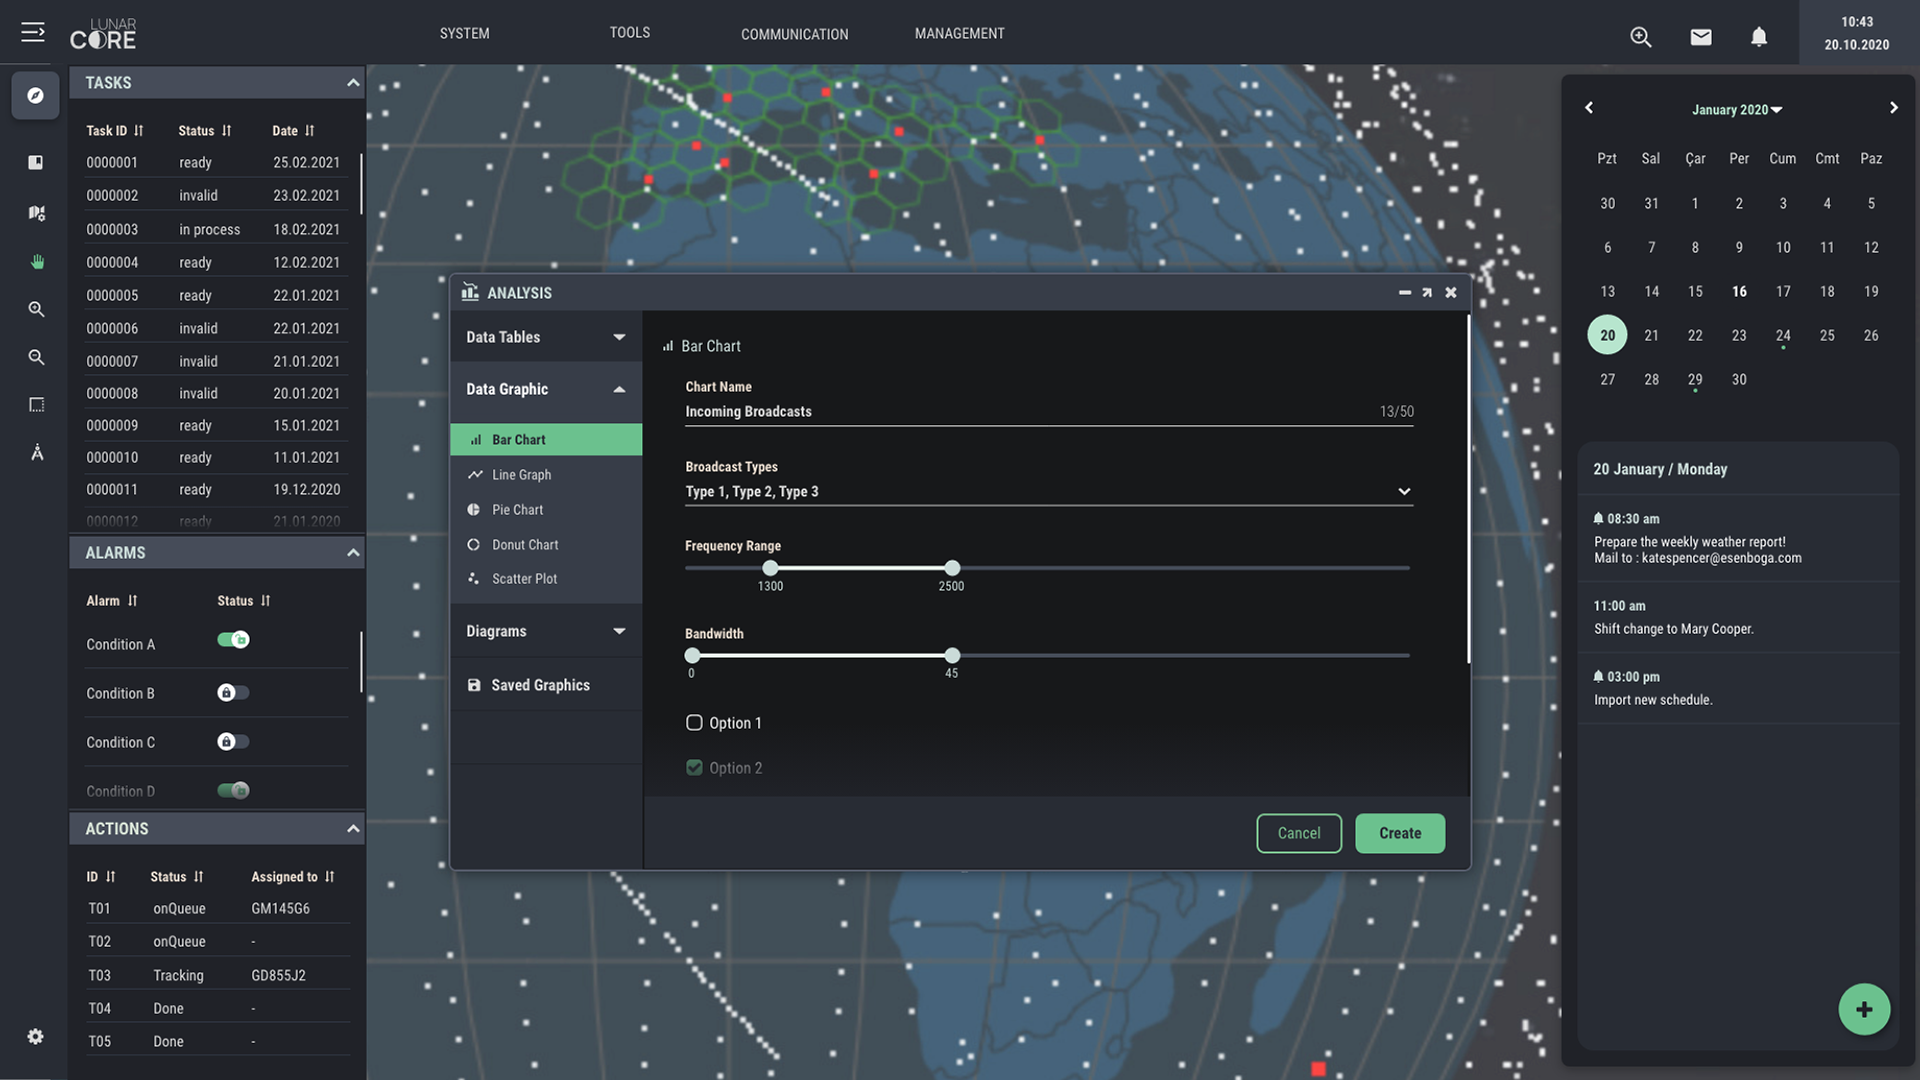The height and width of the screenshot is (1080, 1920).
Task: Select day 16 in the calendar
Action: tap(1739, 291)
